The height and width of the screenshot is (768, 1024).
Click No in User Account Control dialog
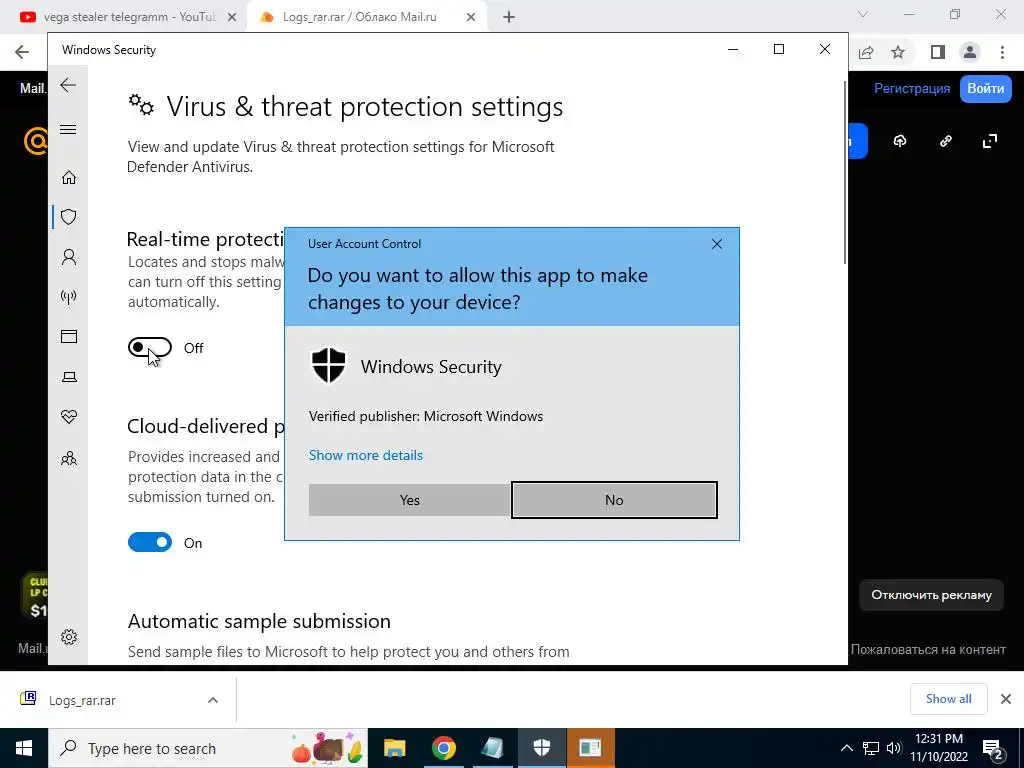tap(614, 500)
